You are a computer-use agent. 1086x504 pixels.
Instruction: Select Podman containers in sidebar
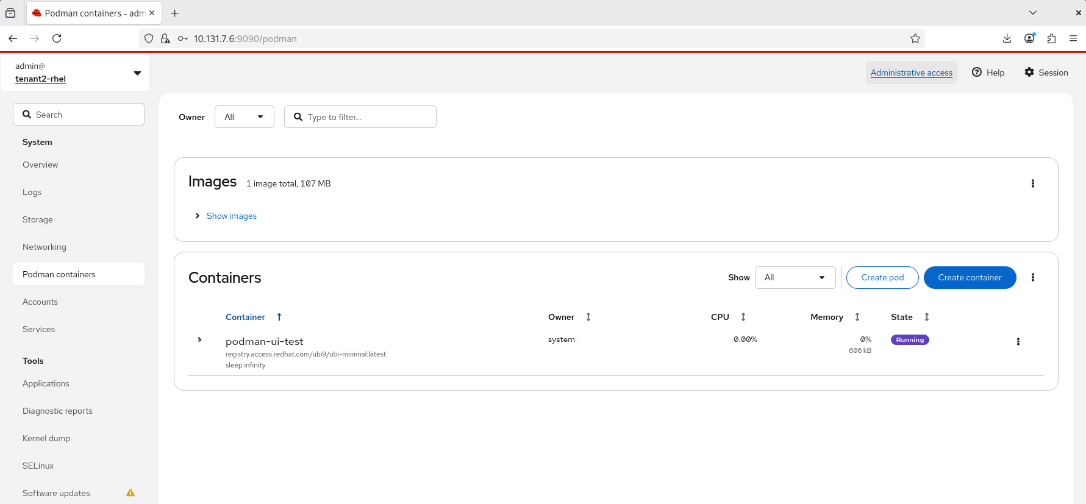(79, 274)
